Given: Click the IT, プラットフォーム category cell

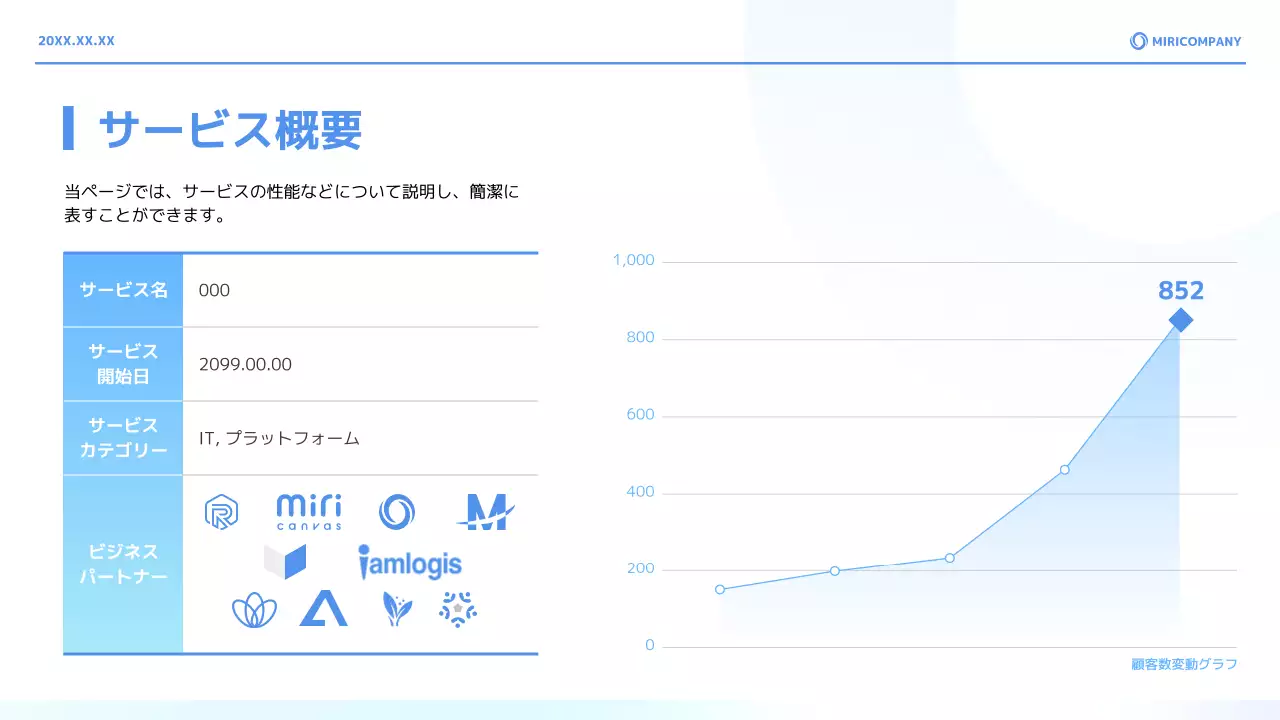Looking at the screenshot, I should [x=279, y=438].
